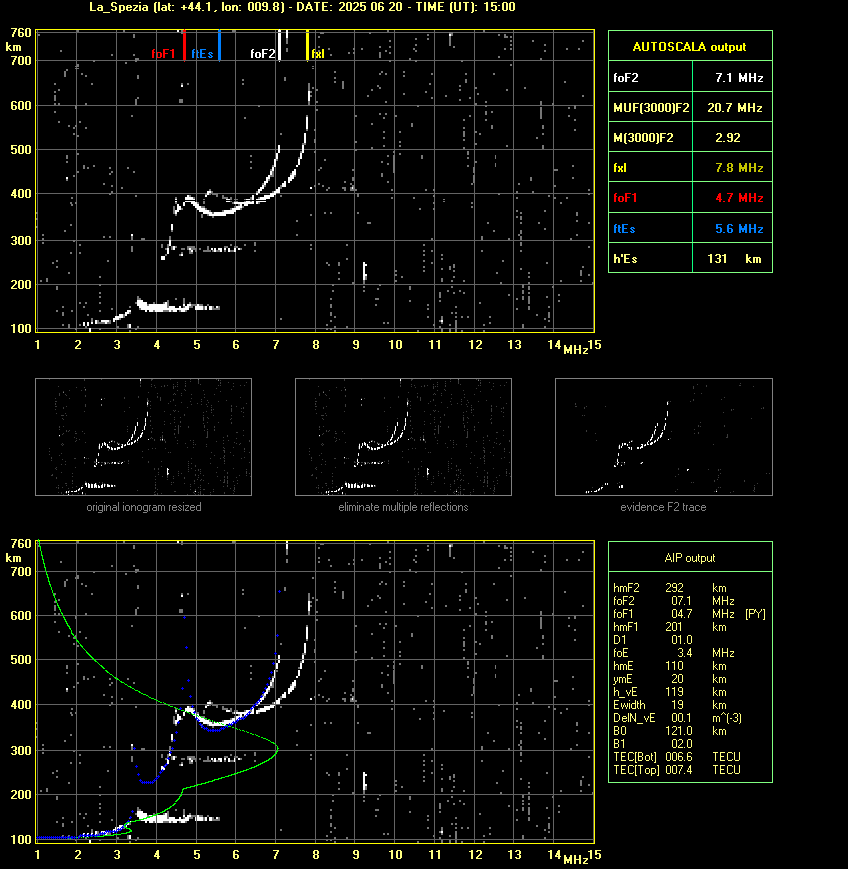Image resolution: width=848 pixels, height=869 pixels.
Task: Select the hmF1 201 km row
Action: point(670,627)
